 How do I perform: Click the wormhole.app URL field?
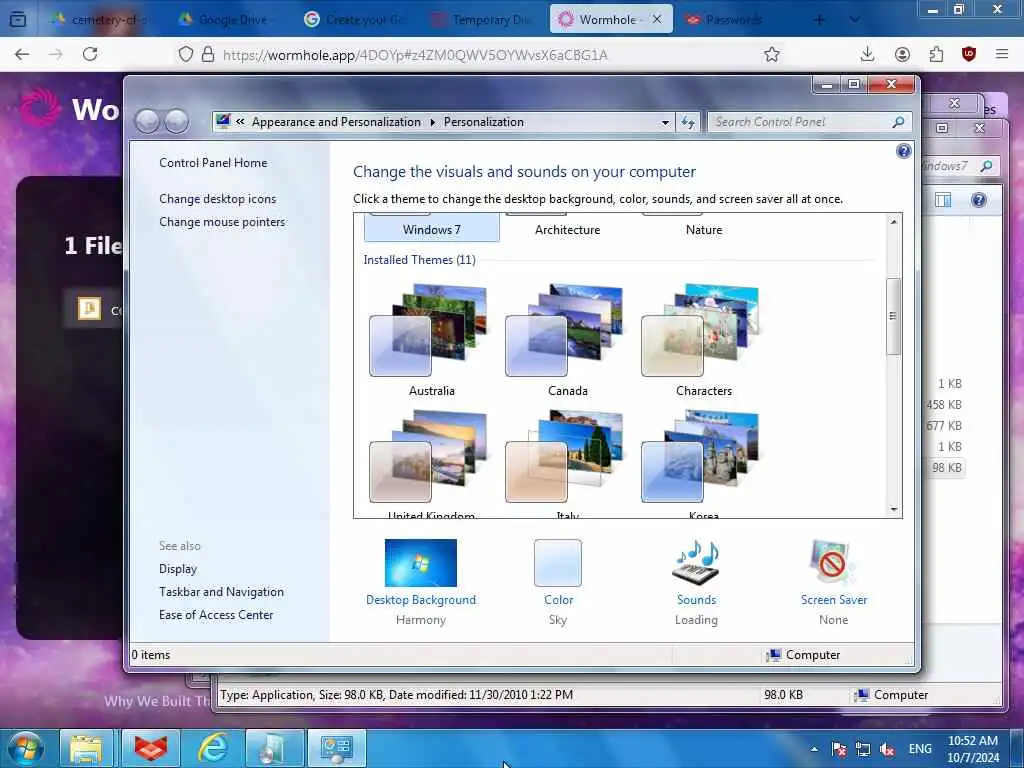click(x=415, y=55)
